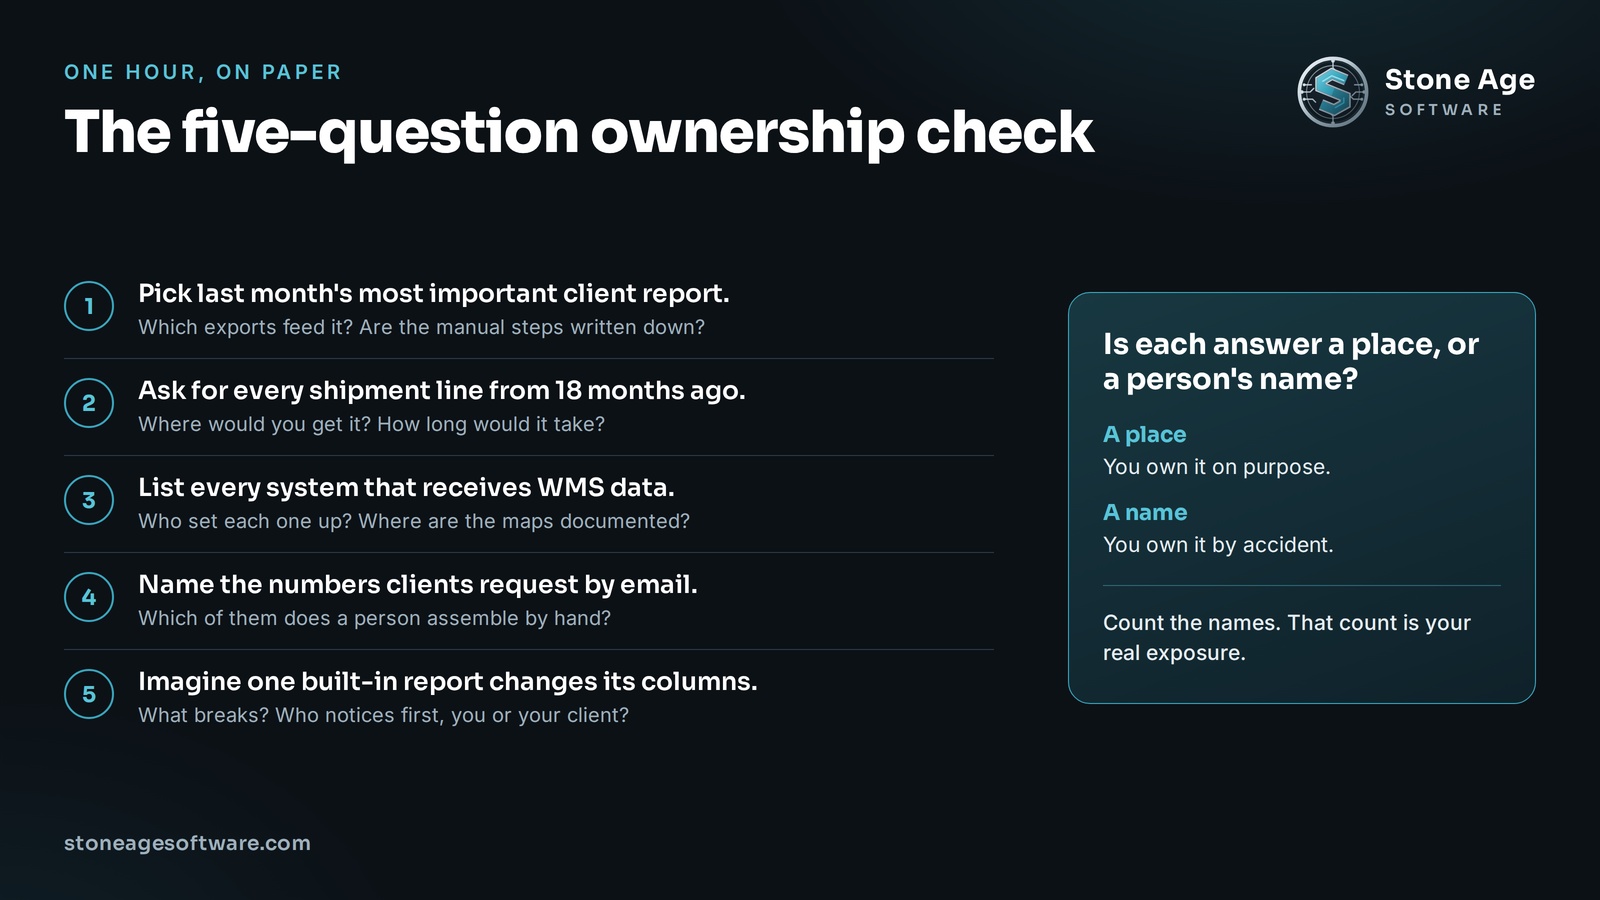The height and width of the screenshot is (900, 1600).
Task: Click the 'SOFTWARE' text under the brand name
Action: click(1444, 110)
